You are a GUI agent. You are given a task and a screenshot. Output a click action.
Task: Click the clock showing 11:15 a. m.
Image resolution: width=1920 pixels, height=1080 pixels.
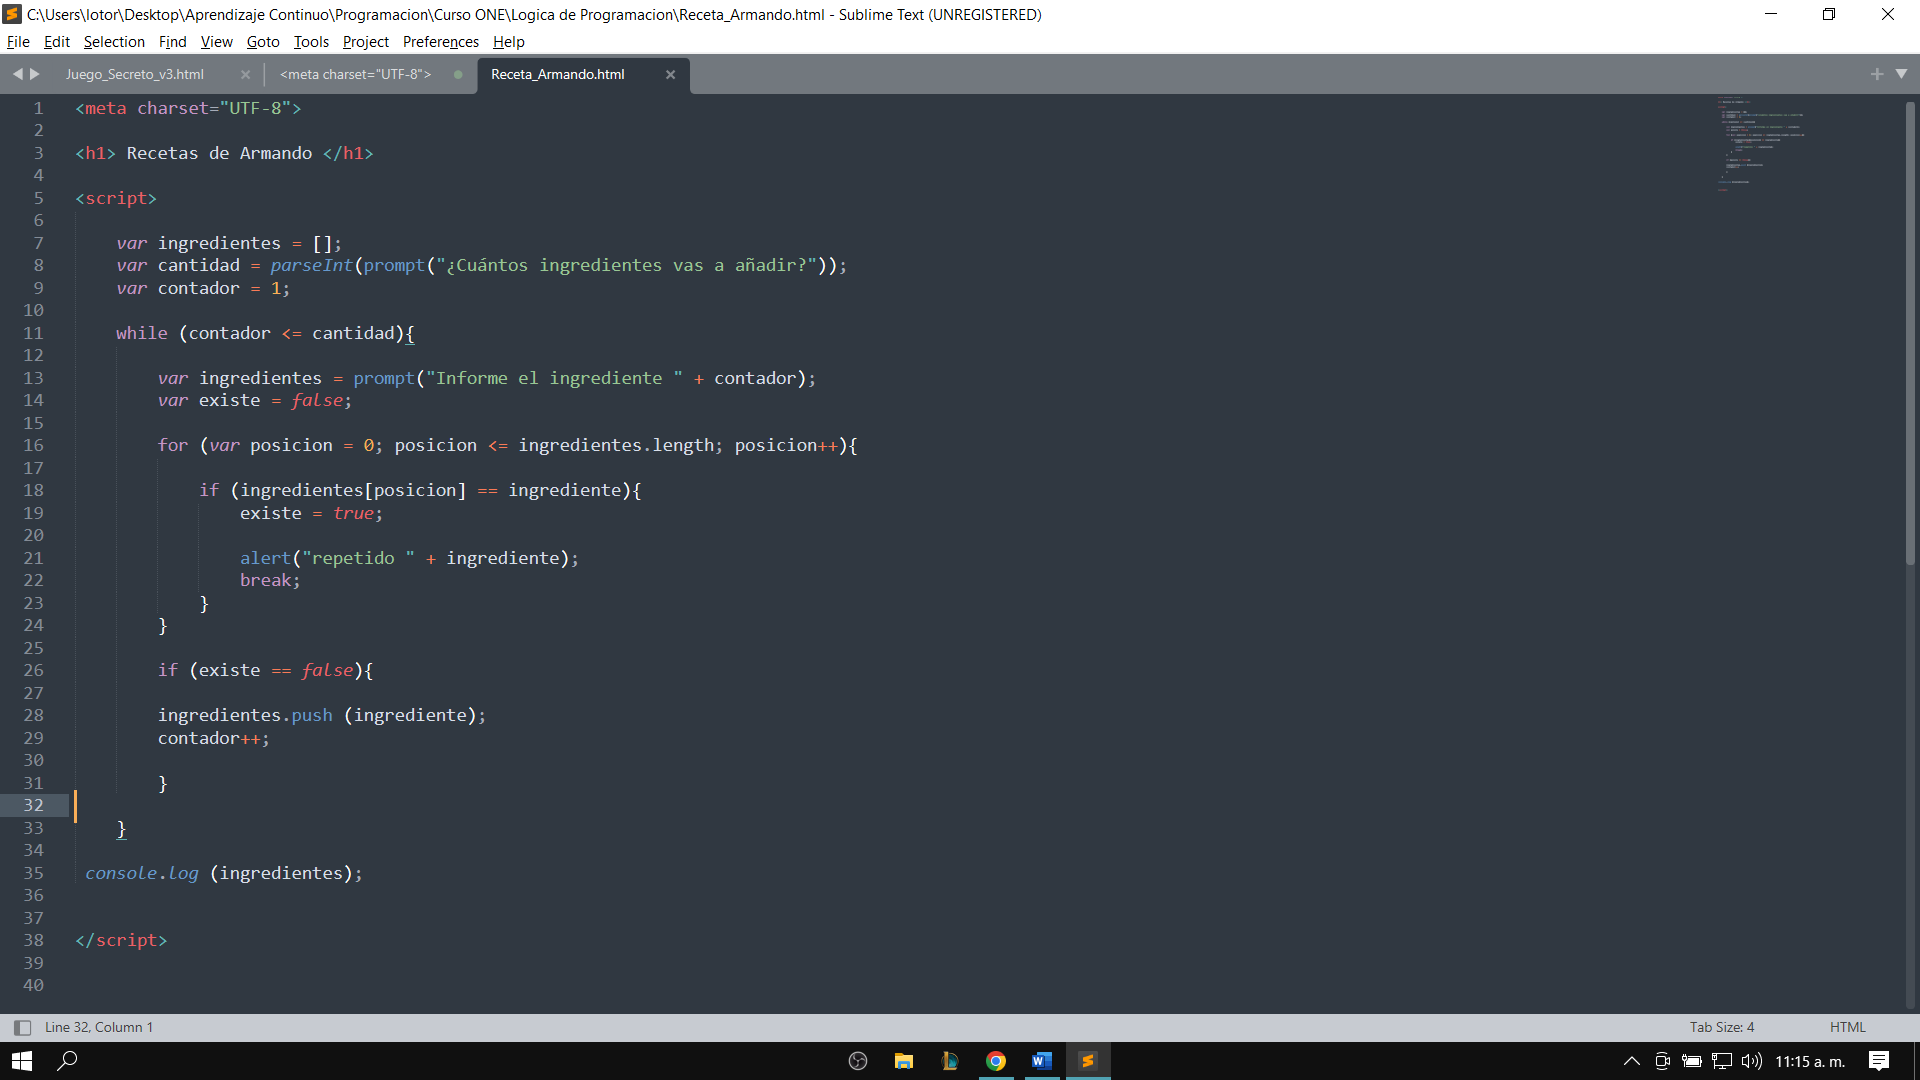1810,1061
